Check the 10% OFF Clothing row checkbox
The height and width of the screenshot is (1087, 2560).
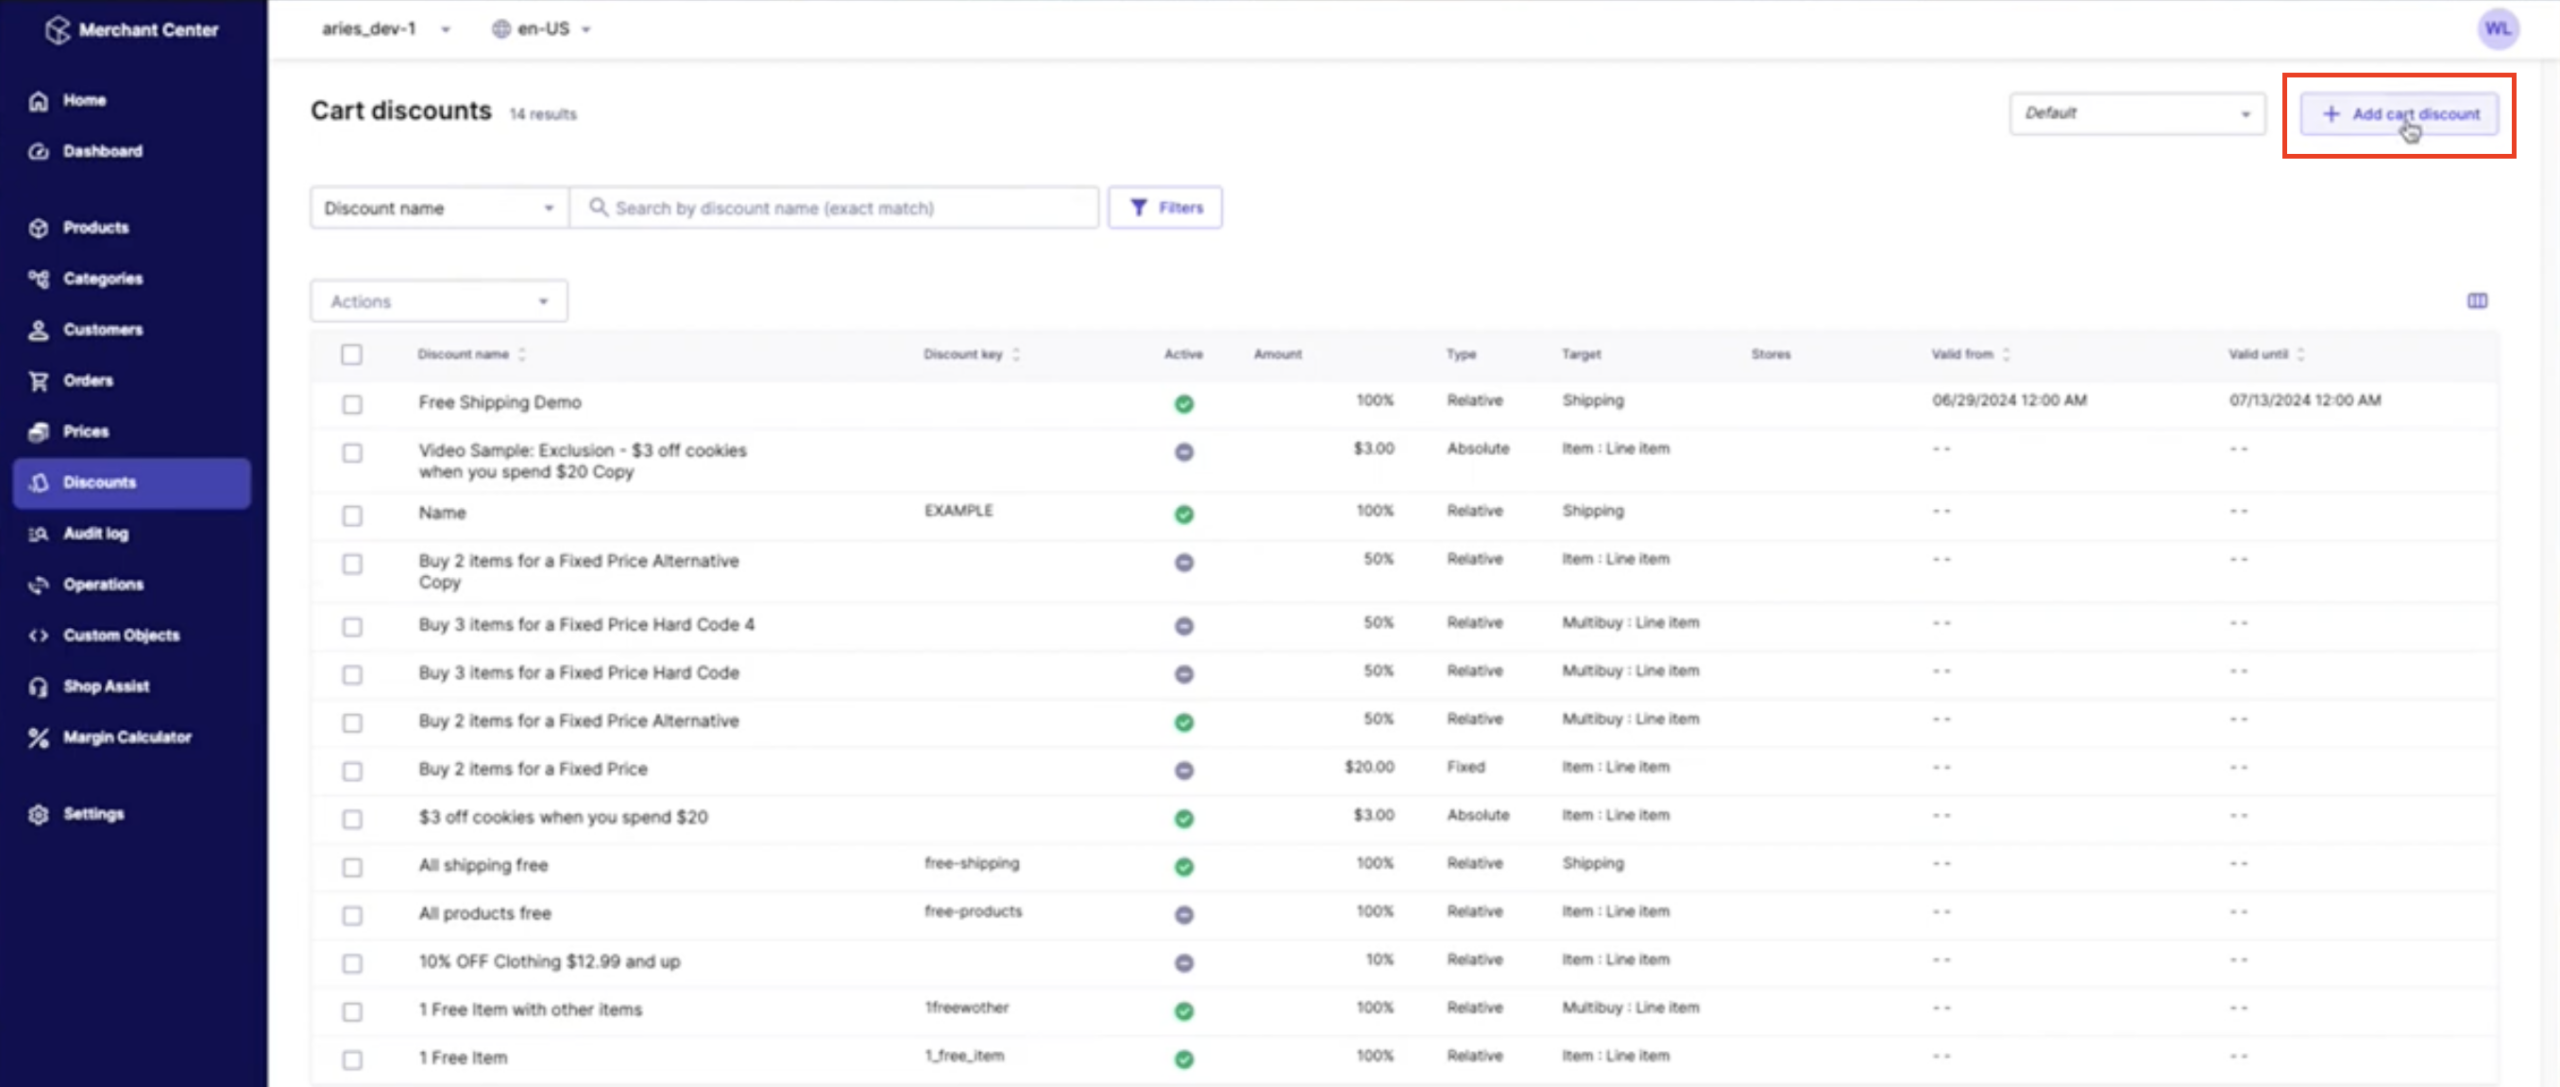[352, 964]
